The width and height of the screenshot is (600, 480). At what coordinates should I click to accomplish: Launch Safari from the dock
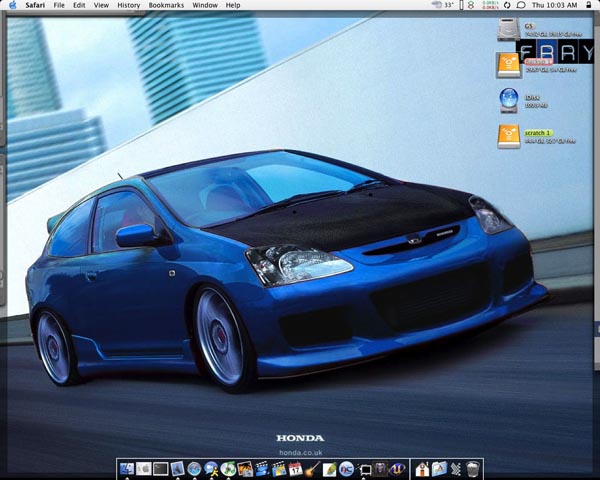coord(194,468)
